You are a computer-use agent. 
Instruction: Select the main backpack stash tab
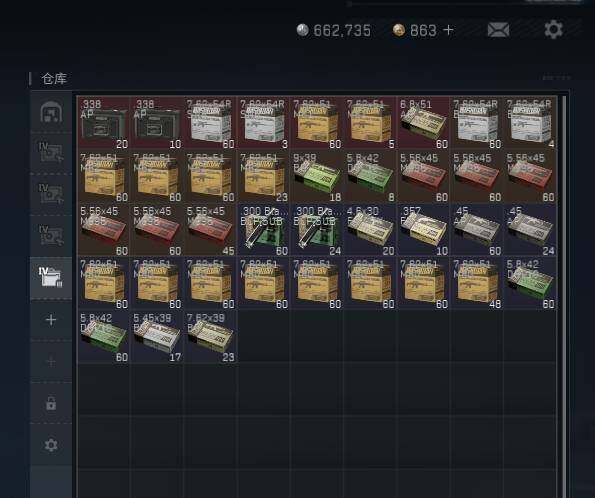click(51, 112)
